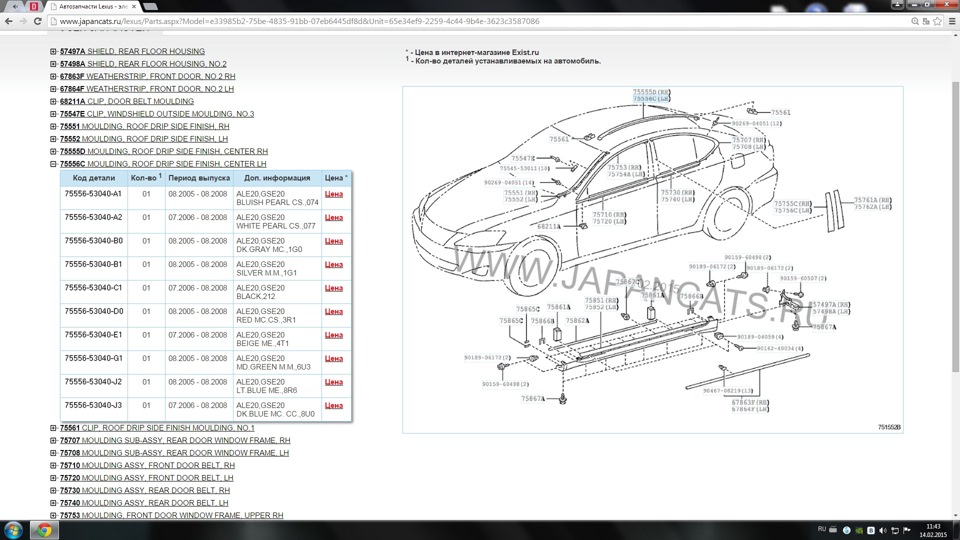Image resolution: width=960 pixels, height=540 pixels.
Task: Click the browser forward arrow
Action: (23, 21)
